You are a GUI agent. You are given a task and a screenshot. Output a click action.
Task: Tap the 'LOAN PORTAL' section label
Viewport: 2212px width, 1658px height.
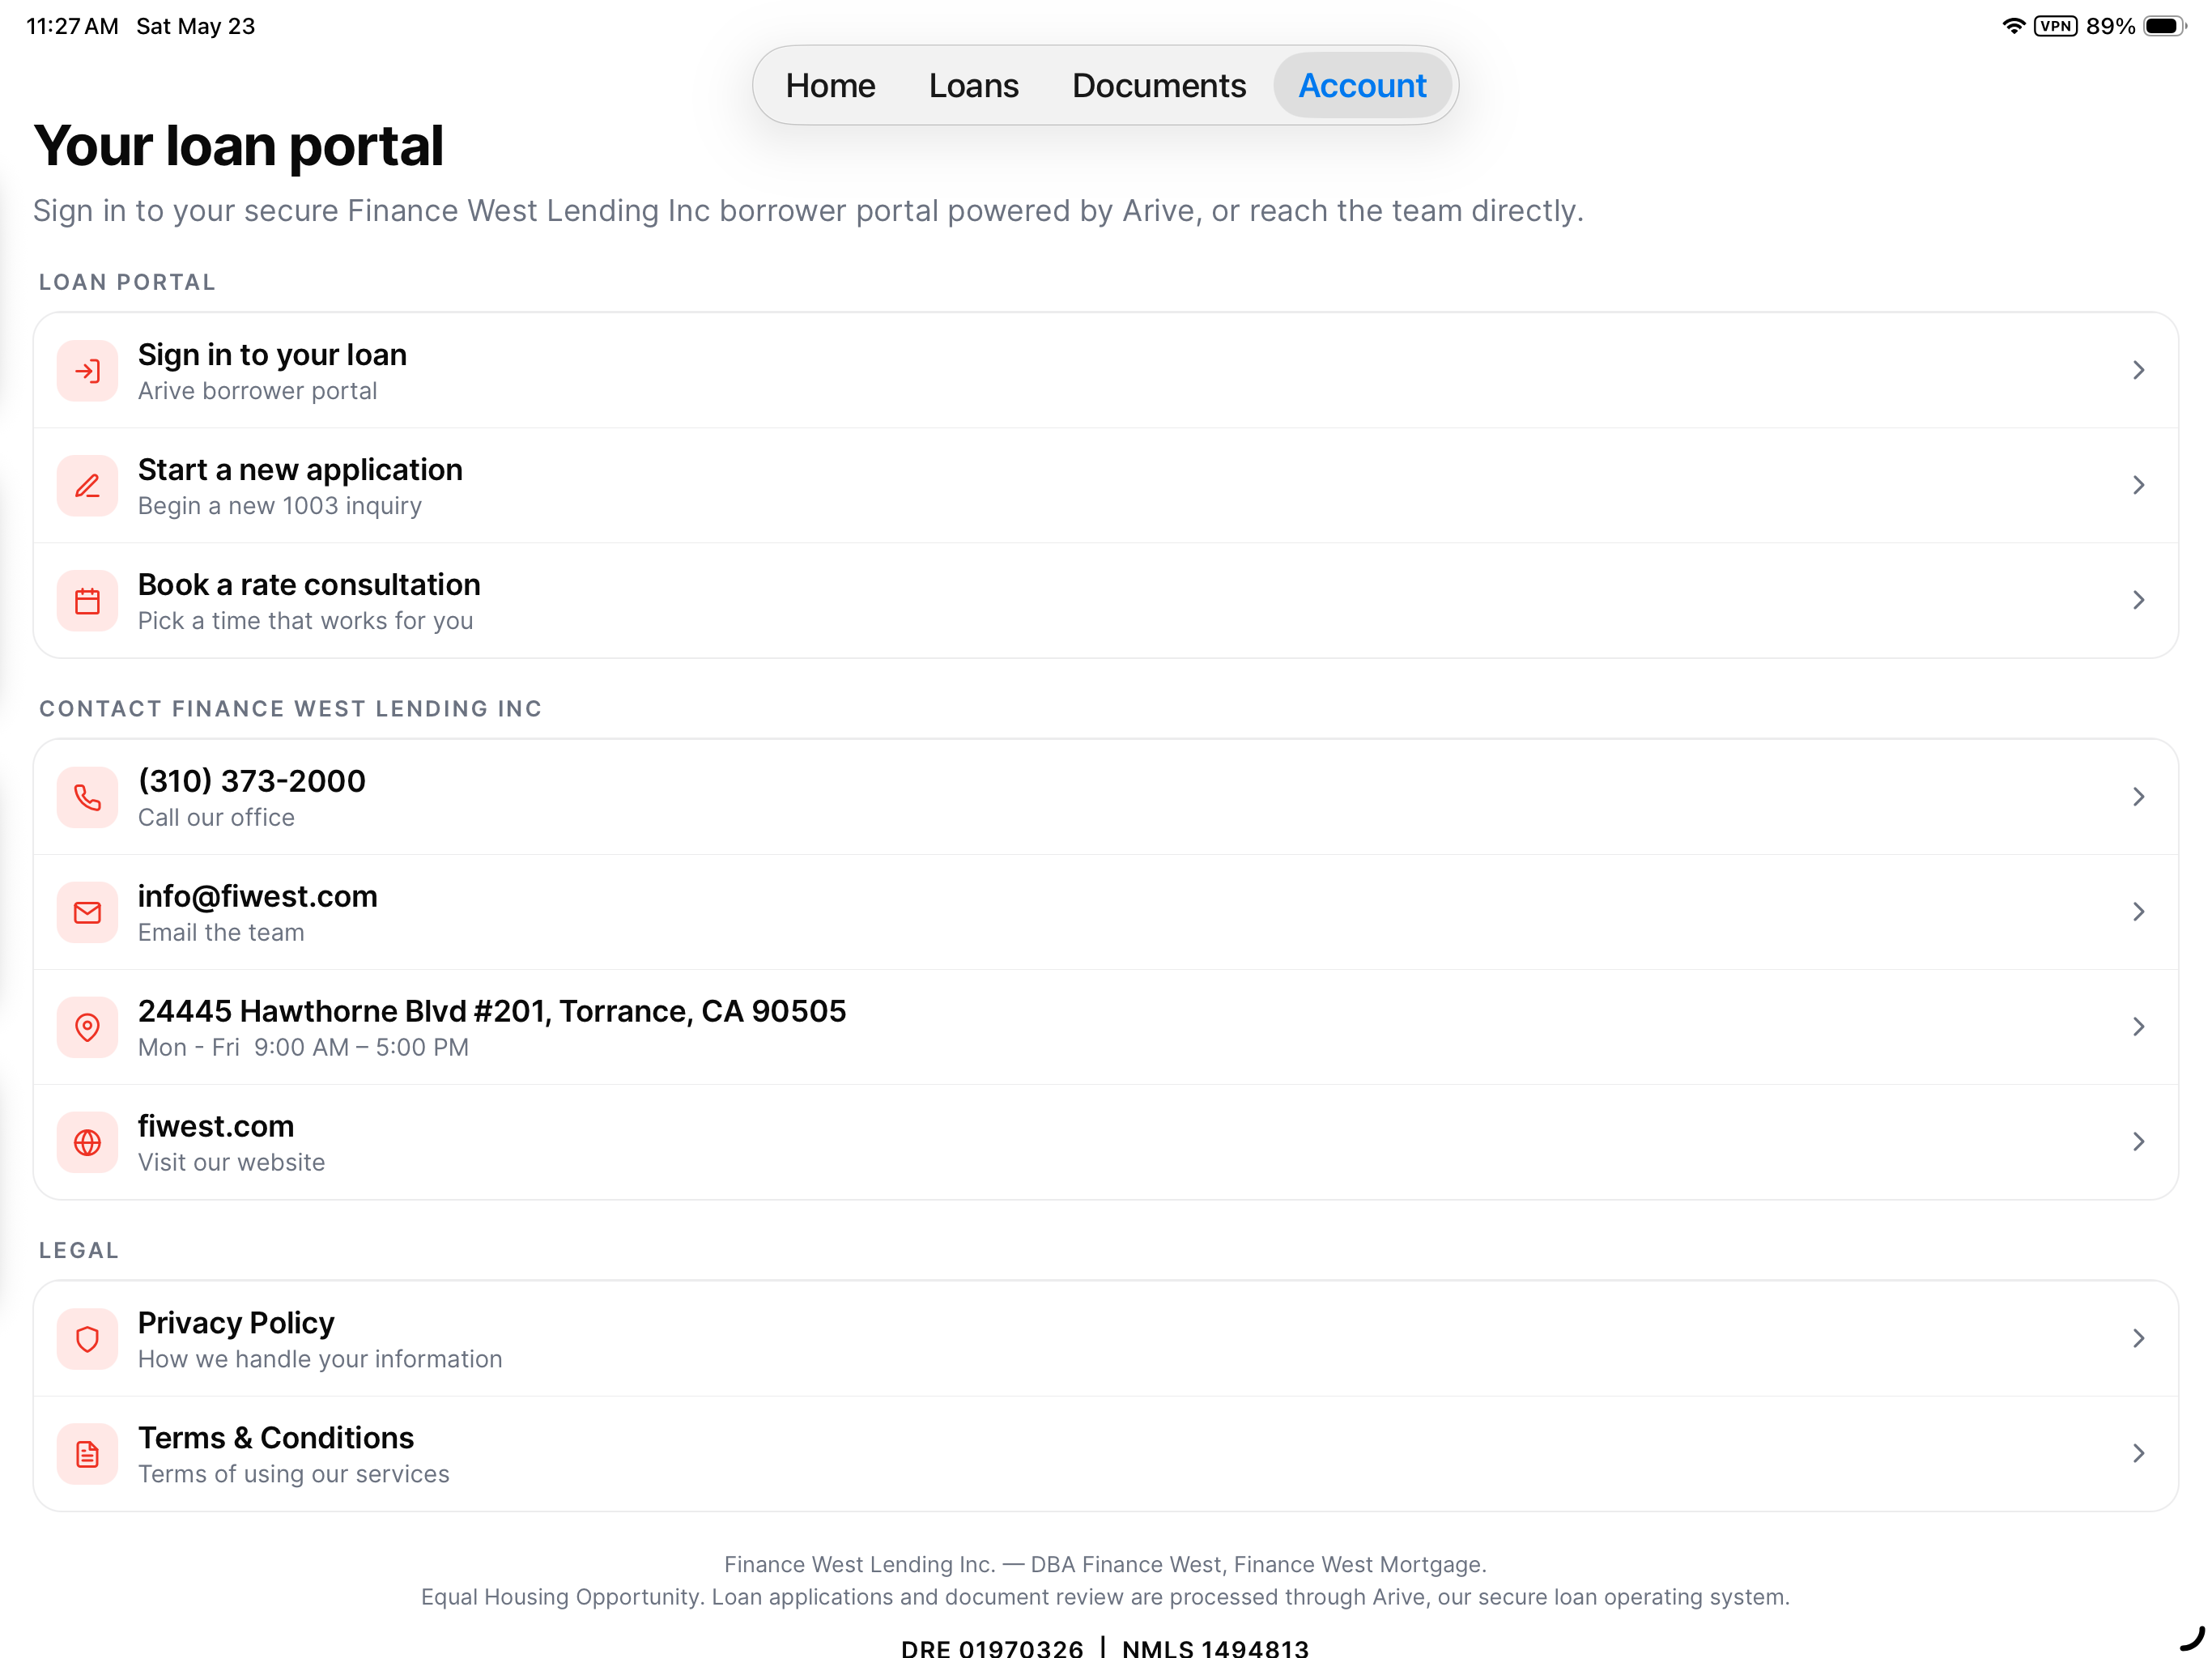click(127, 283)
